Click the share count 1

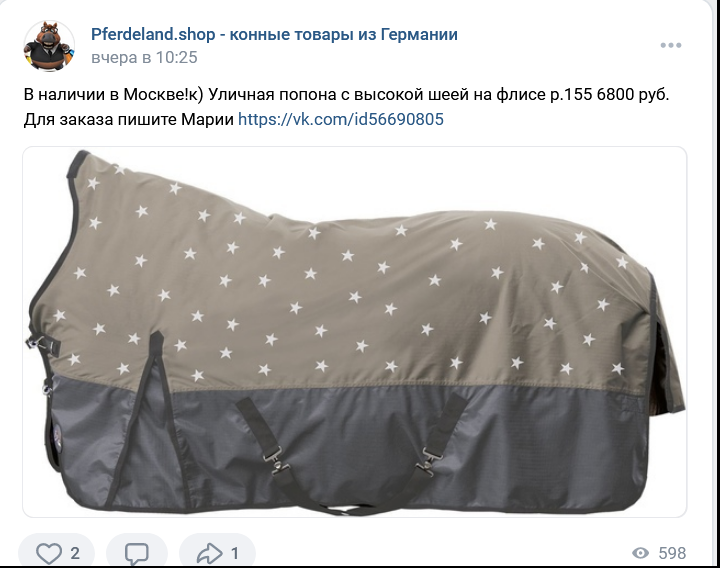click(235, 553)
